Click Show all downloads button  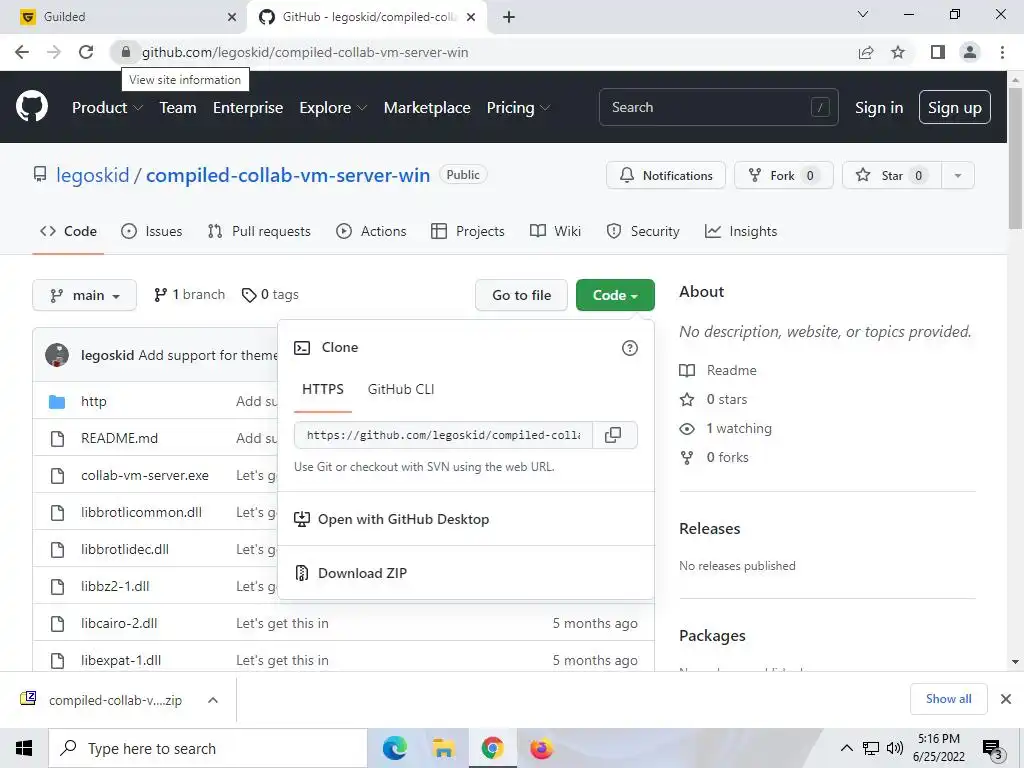point(948,699)
